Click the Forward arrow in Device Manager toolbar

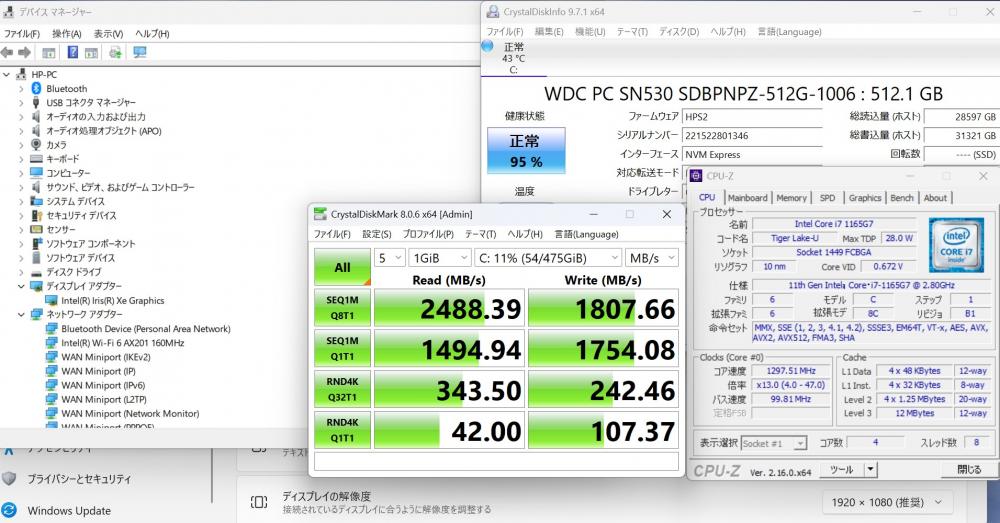[24, 52]
